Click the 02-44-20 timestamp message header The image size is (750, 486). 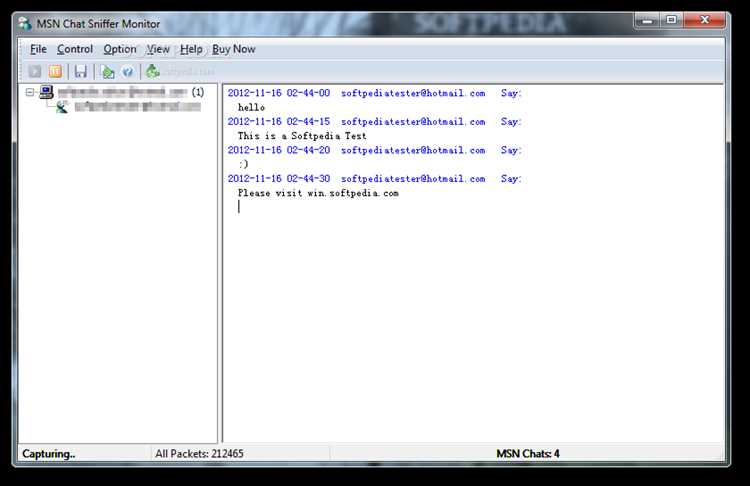[x=375, y=150]
